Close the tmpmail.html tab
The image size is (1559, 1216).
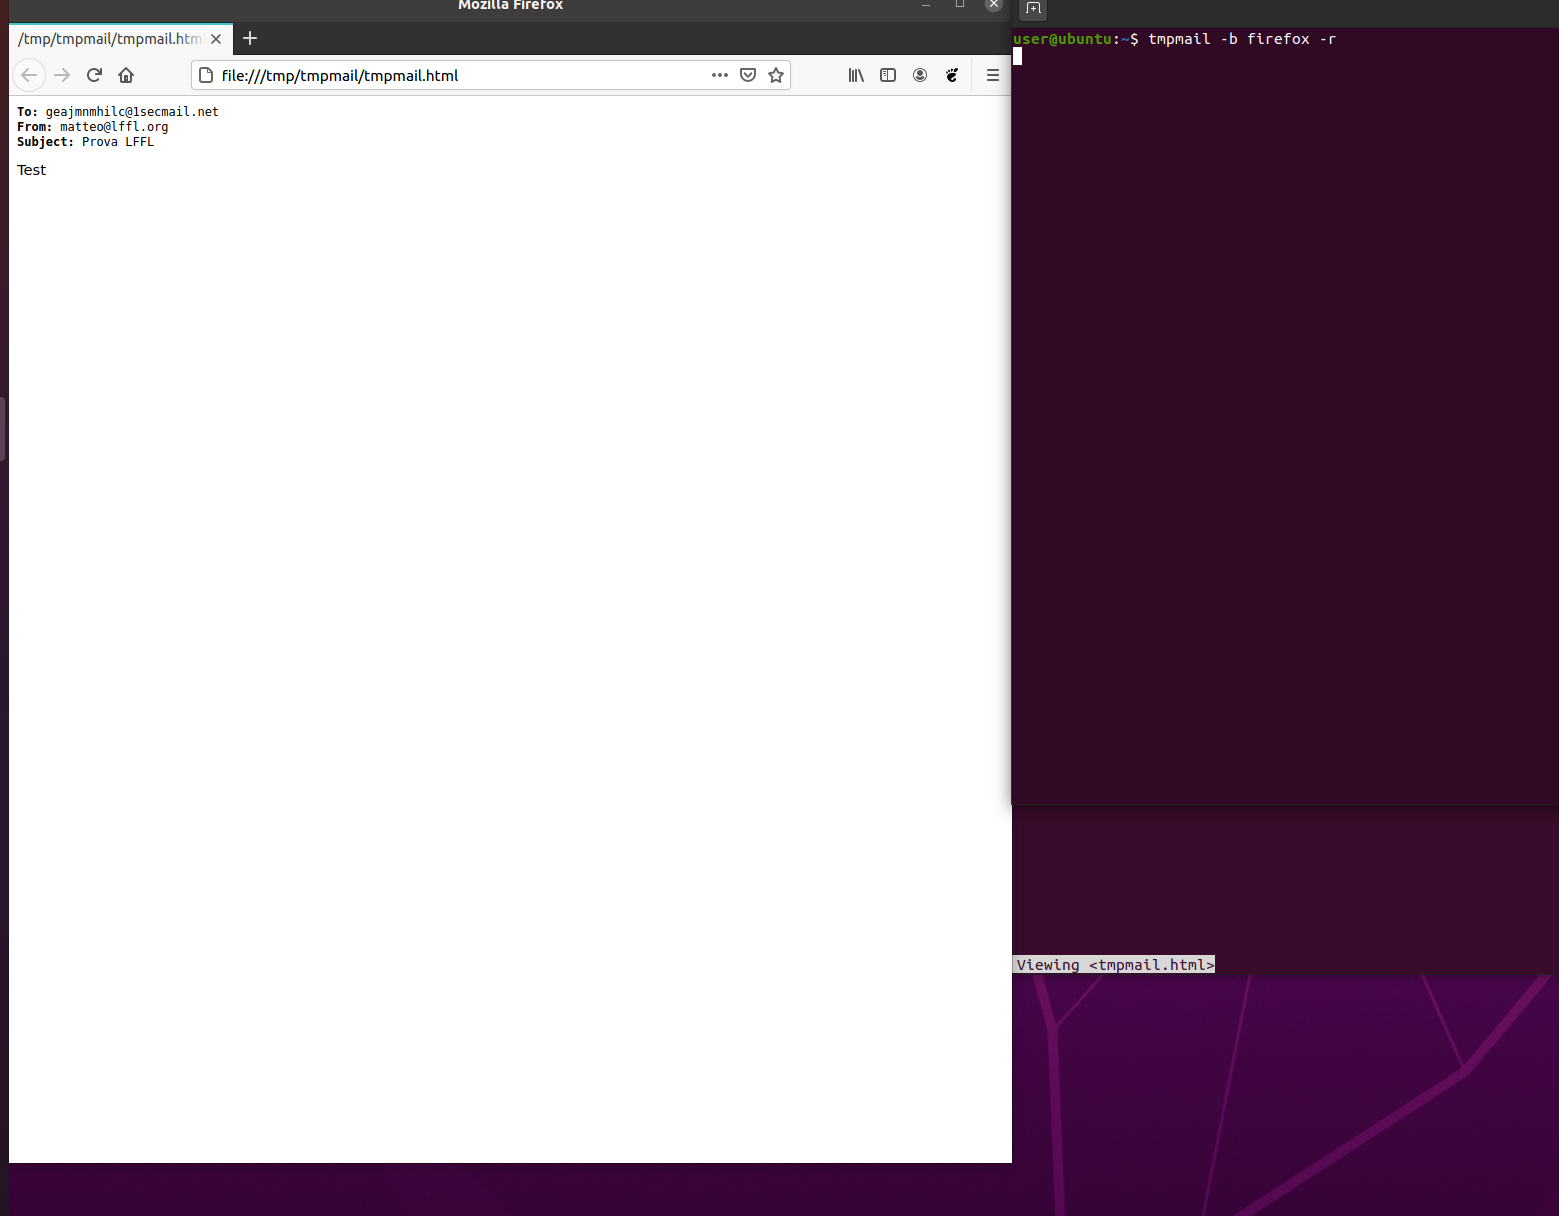216,39
